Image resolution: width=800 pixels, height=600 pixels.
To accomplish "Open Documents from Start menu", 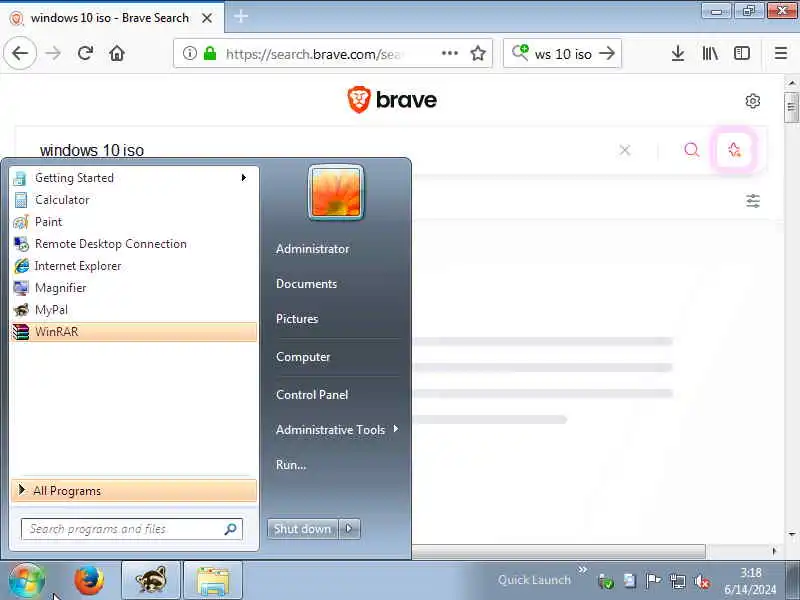I will pyautogui.click(x=306, y=284).
